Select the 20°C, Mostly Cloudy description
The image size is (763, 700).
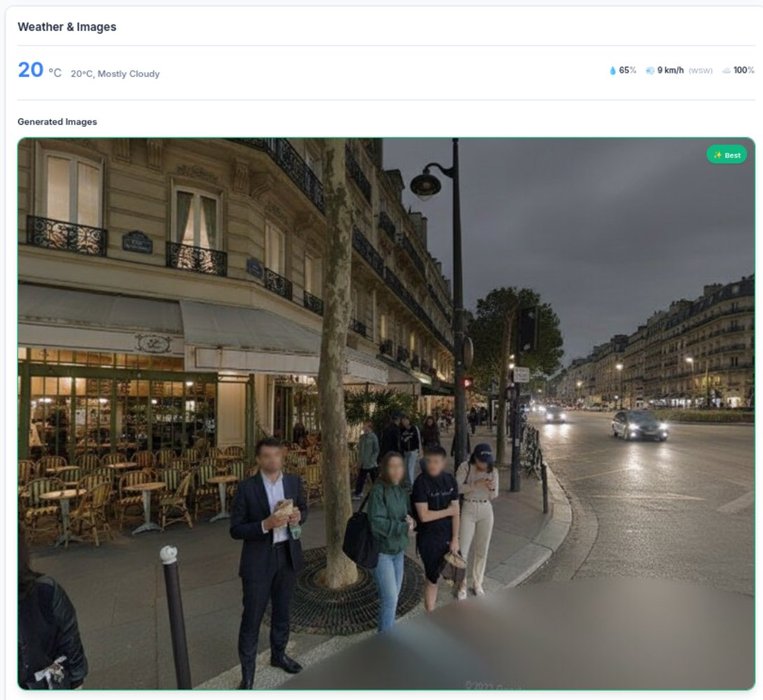pyautogui.click(x=115, y=74)
